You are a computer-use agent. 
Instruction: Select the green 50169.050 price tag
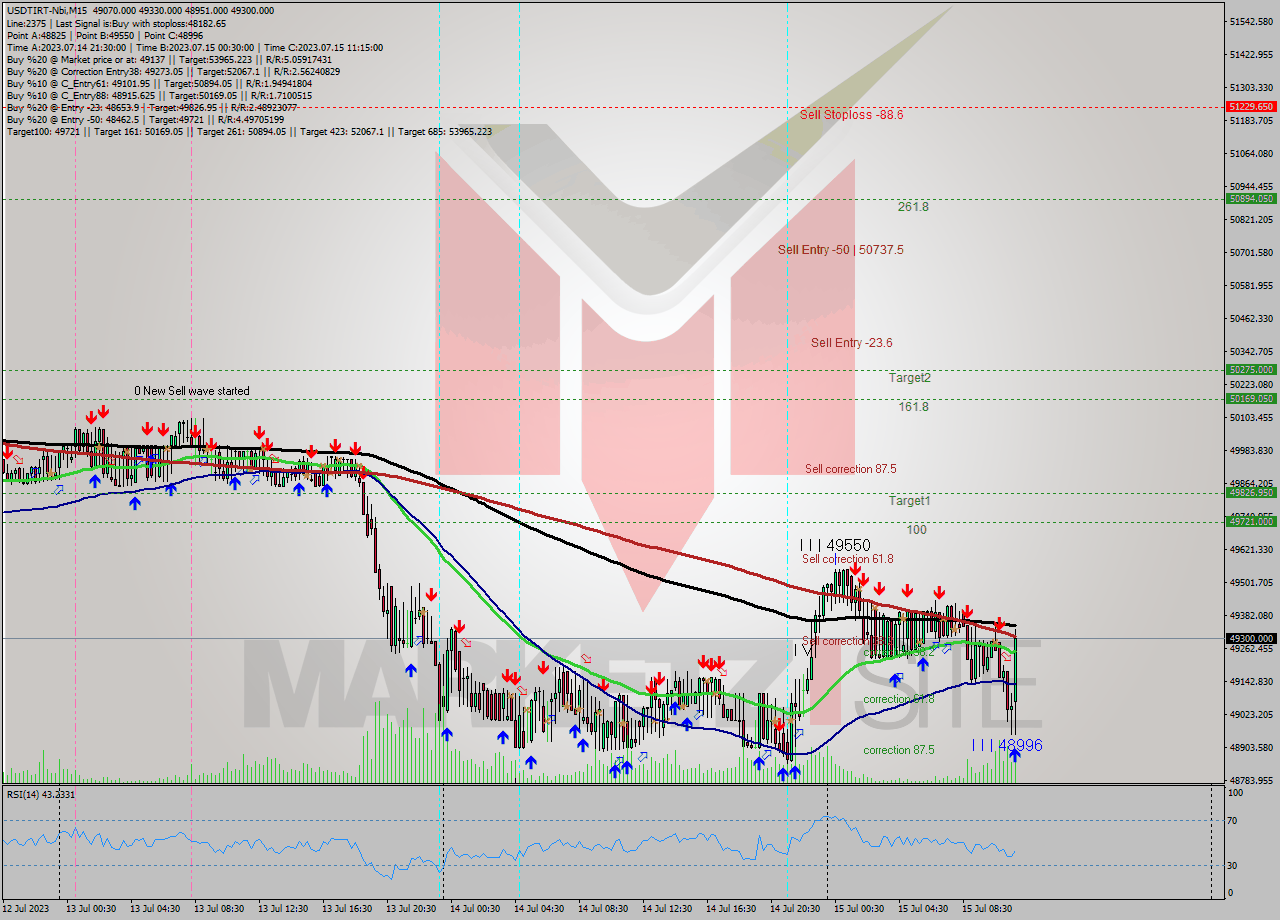click(x=1251, y=399)
